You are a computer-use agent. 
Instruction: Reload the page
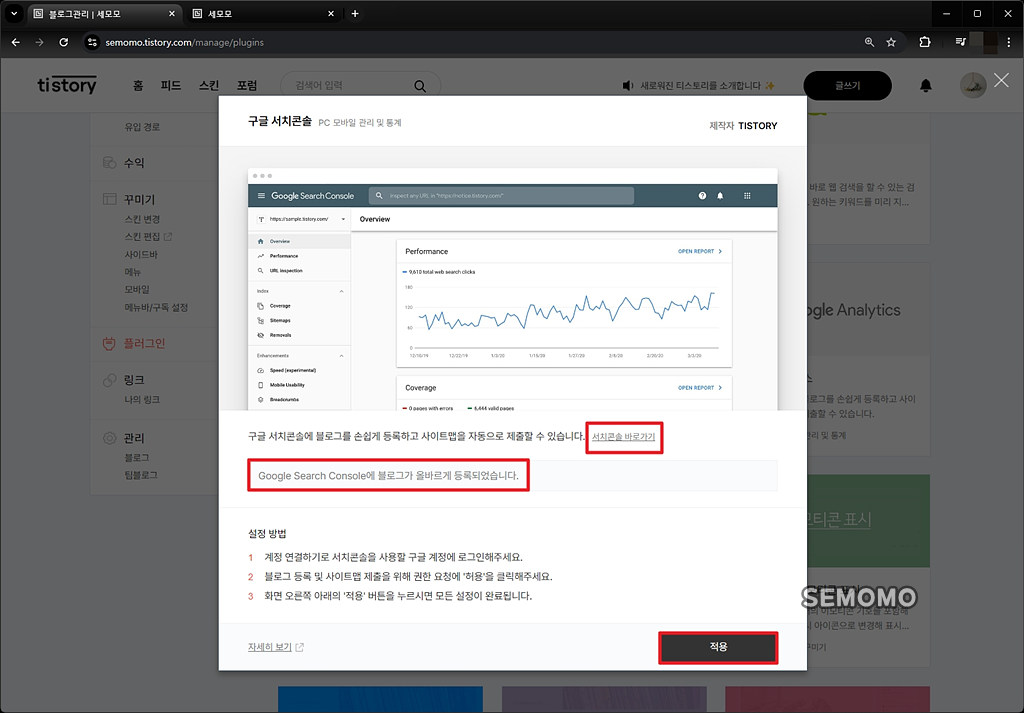click(63, 42)
